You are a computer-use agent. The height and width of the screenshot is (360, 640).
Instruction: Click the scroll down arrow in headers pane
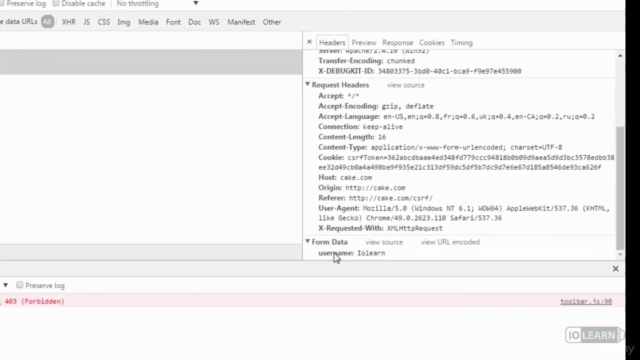620,255
